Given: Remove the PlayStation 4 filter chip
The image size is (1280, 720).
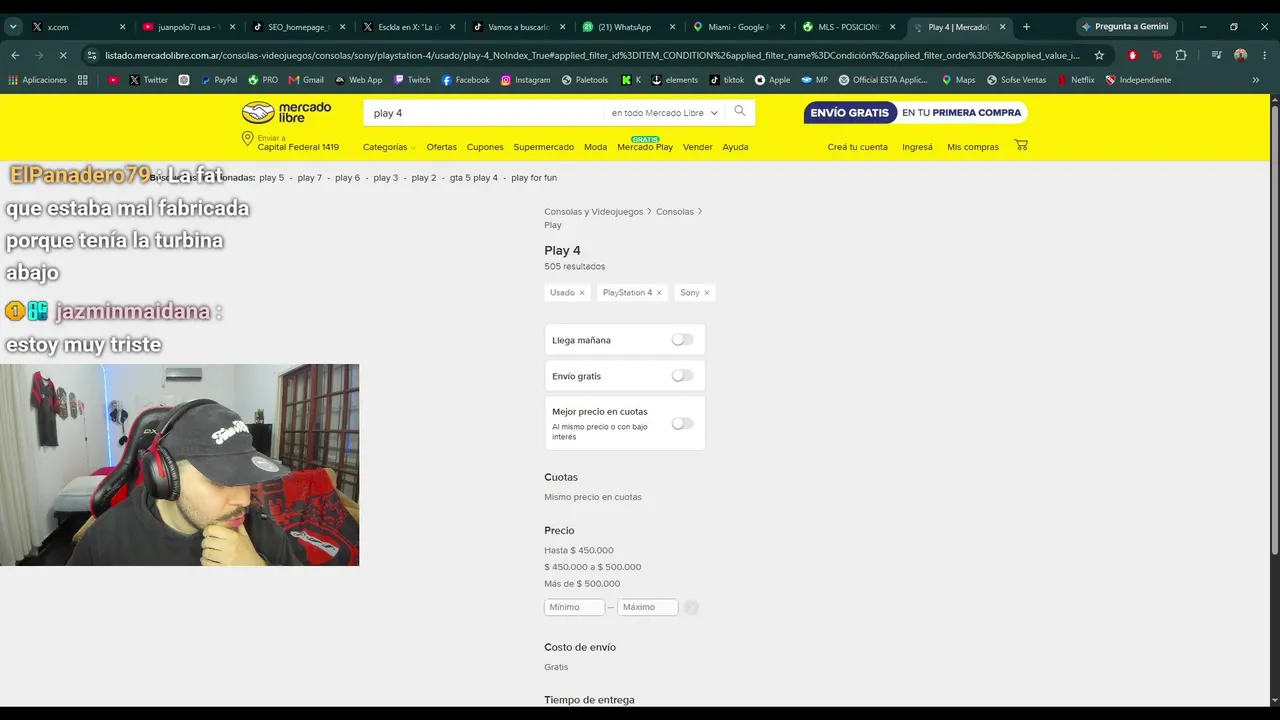Looking at the screenshot, I should pos(659,293).
